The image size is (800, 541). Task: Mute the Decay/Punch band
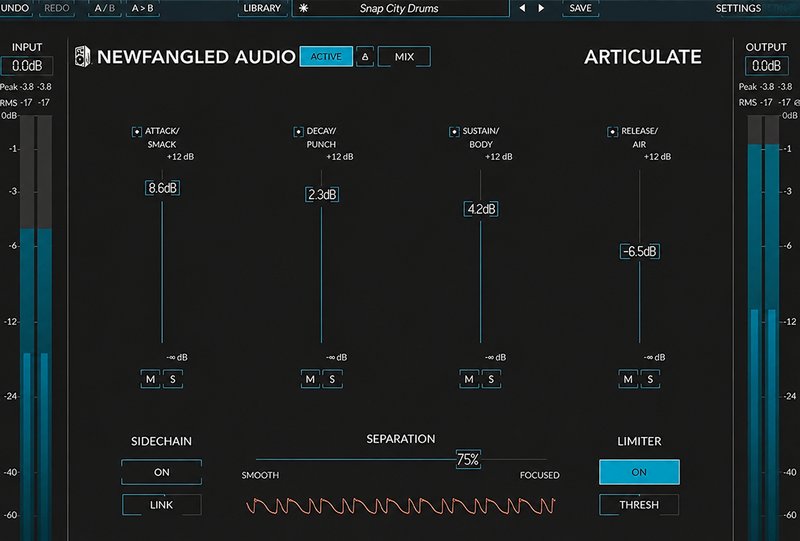[310, 379]
